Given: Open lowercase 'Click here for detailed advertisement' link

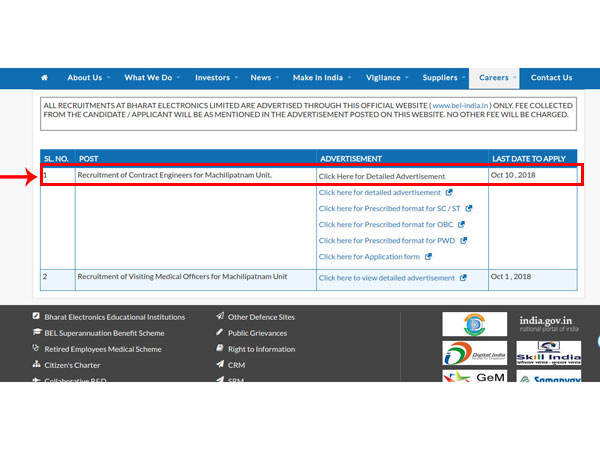Looking at the screenshot, I should (x=380, y=192).
